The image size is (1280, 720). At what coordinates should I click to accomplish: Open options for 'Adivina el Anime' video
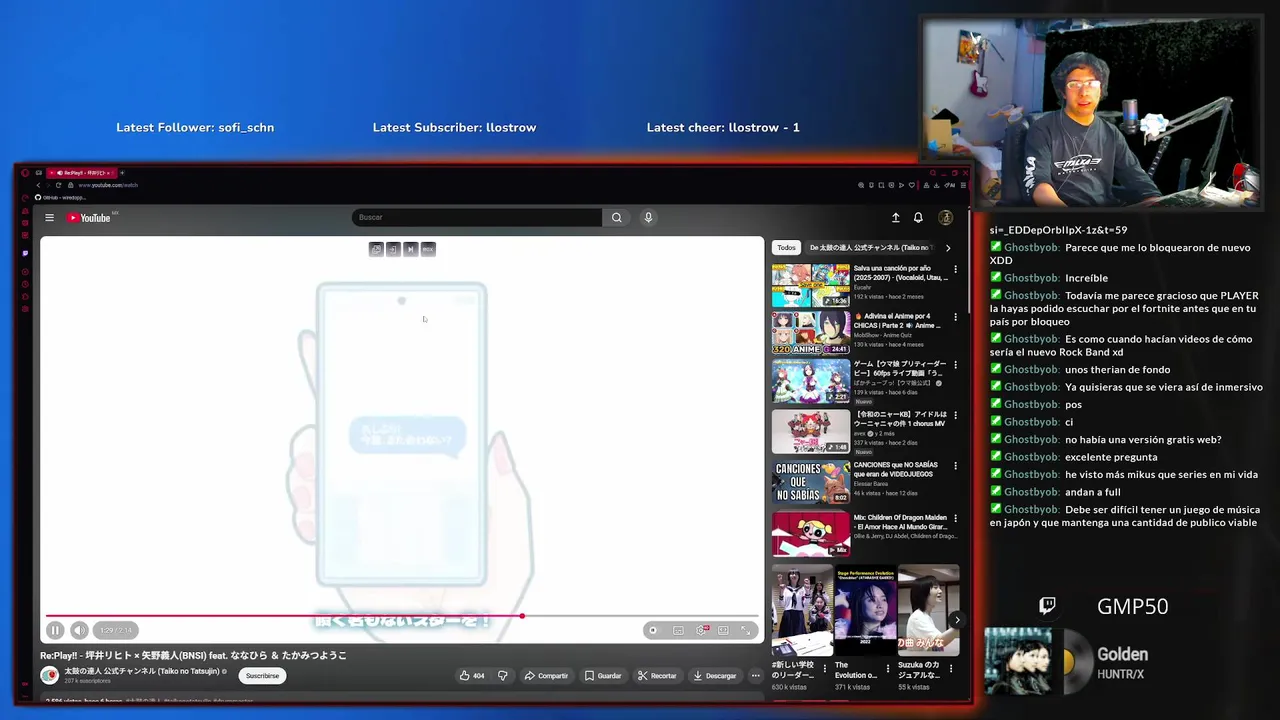point(955,317)
